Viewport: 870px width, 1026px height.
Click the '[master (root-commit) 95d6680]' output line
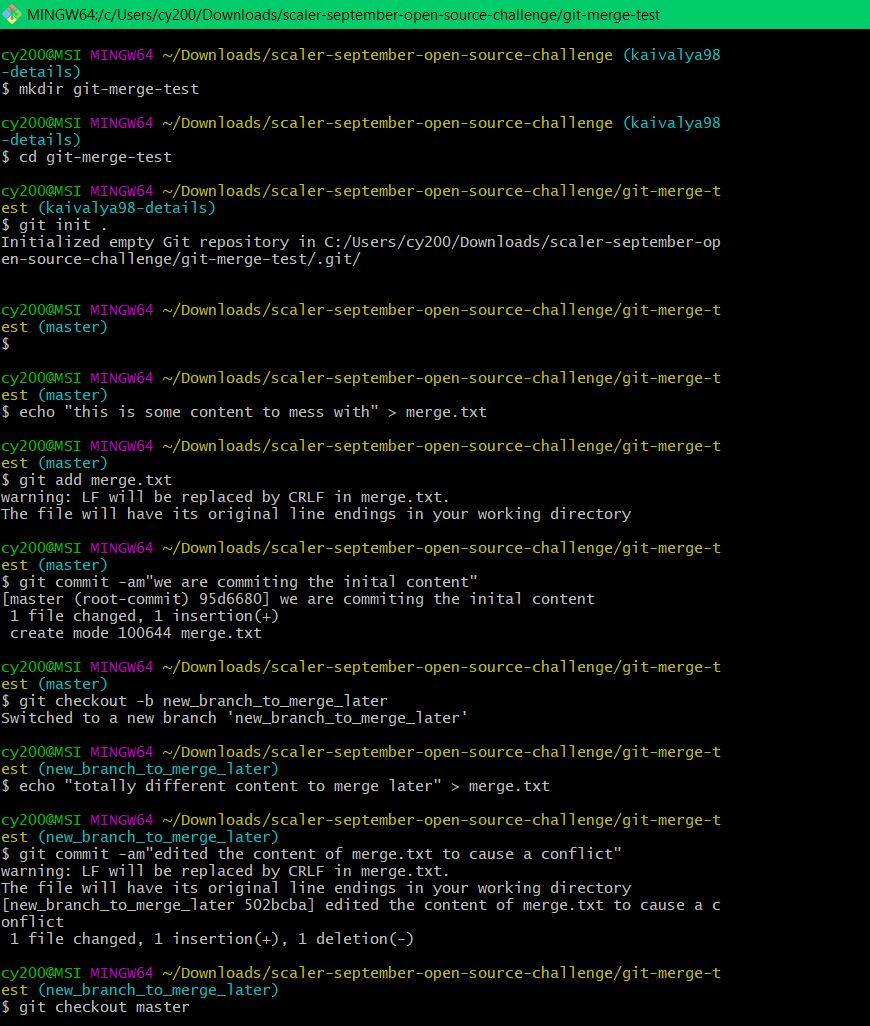[x=298, y=599]
